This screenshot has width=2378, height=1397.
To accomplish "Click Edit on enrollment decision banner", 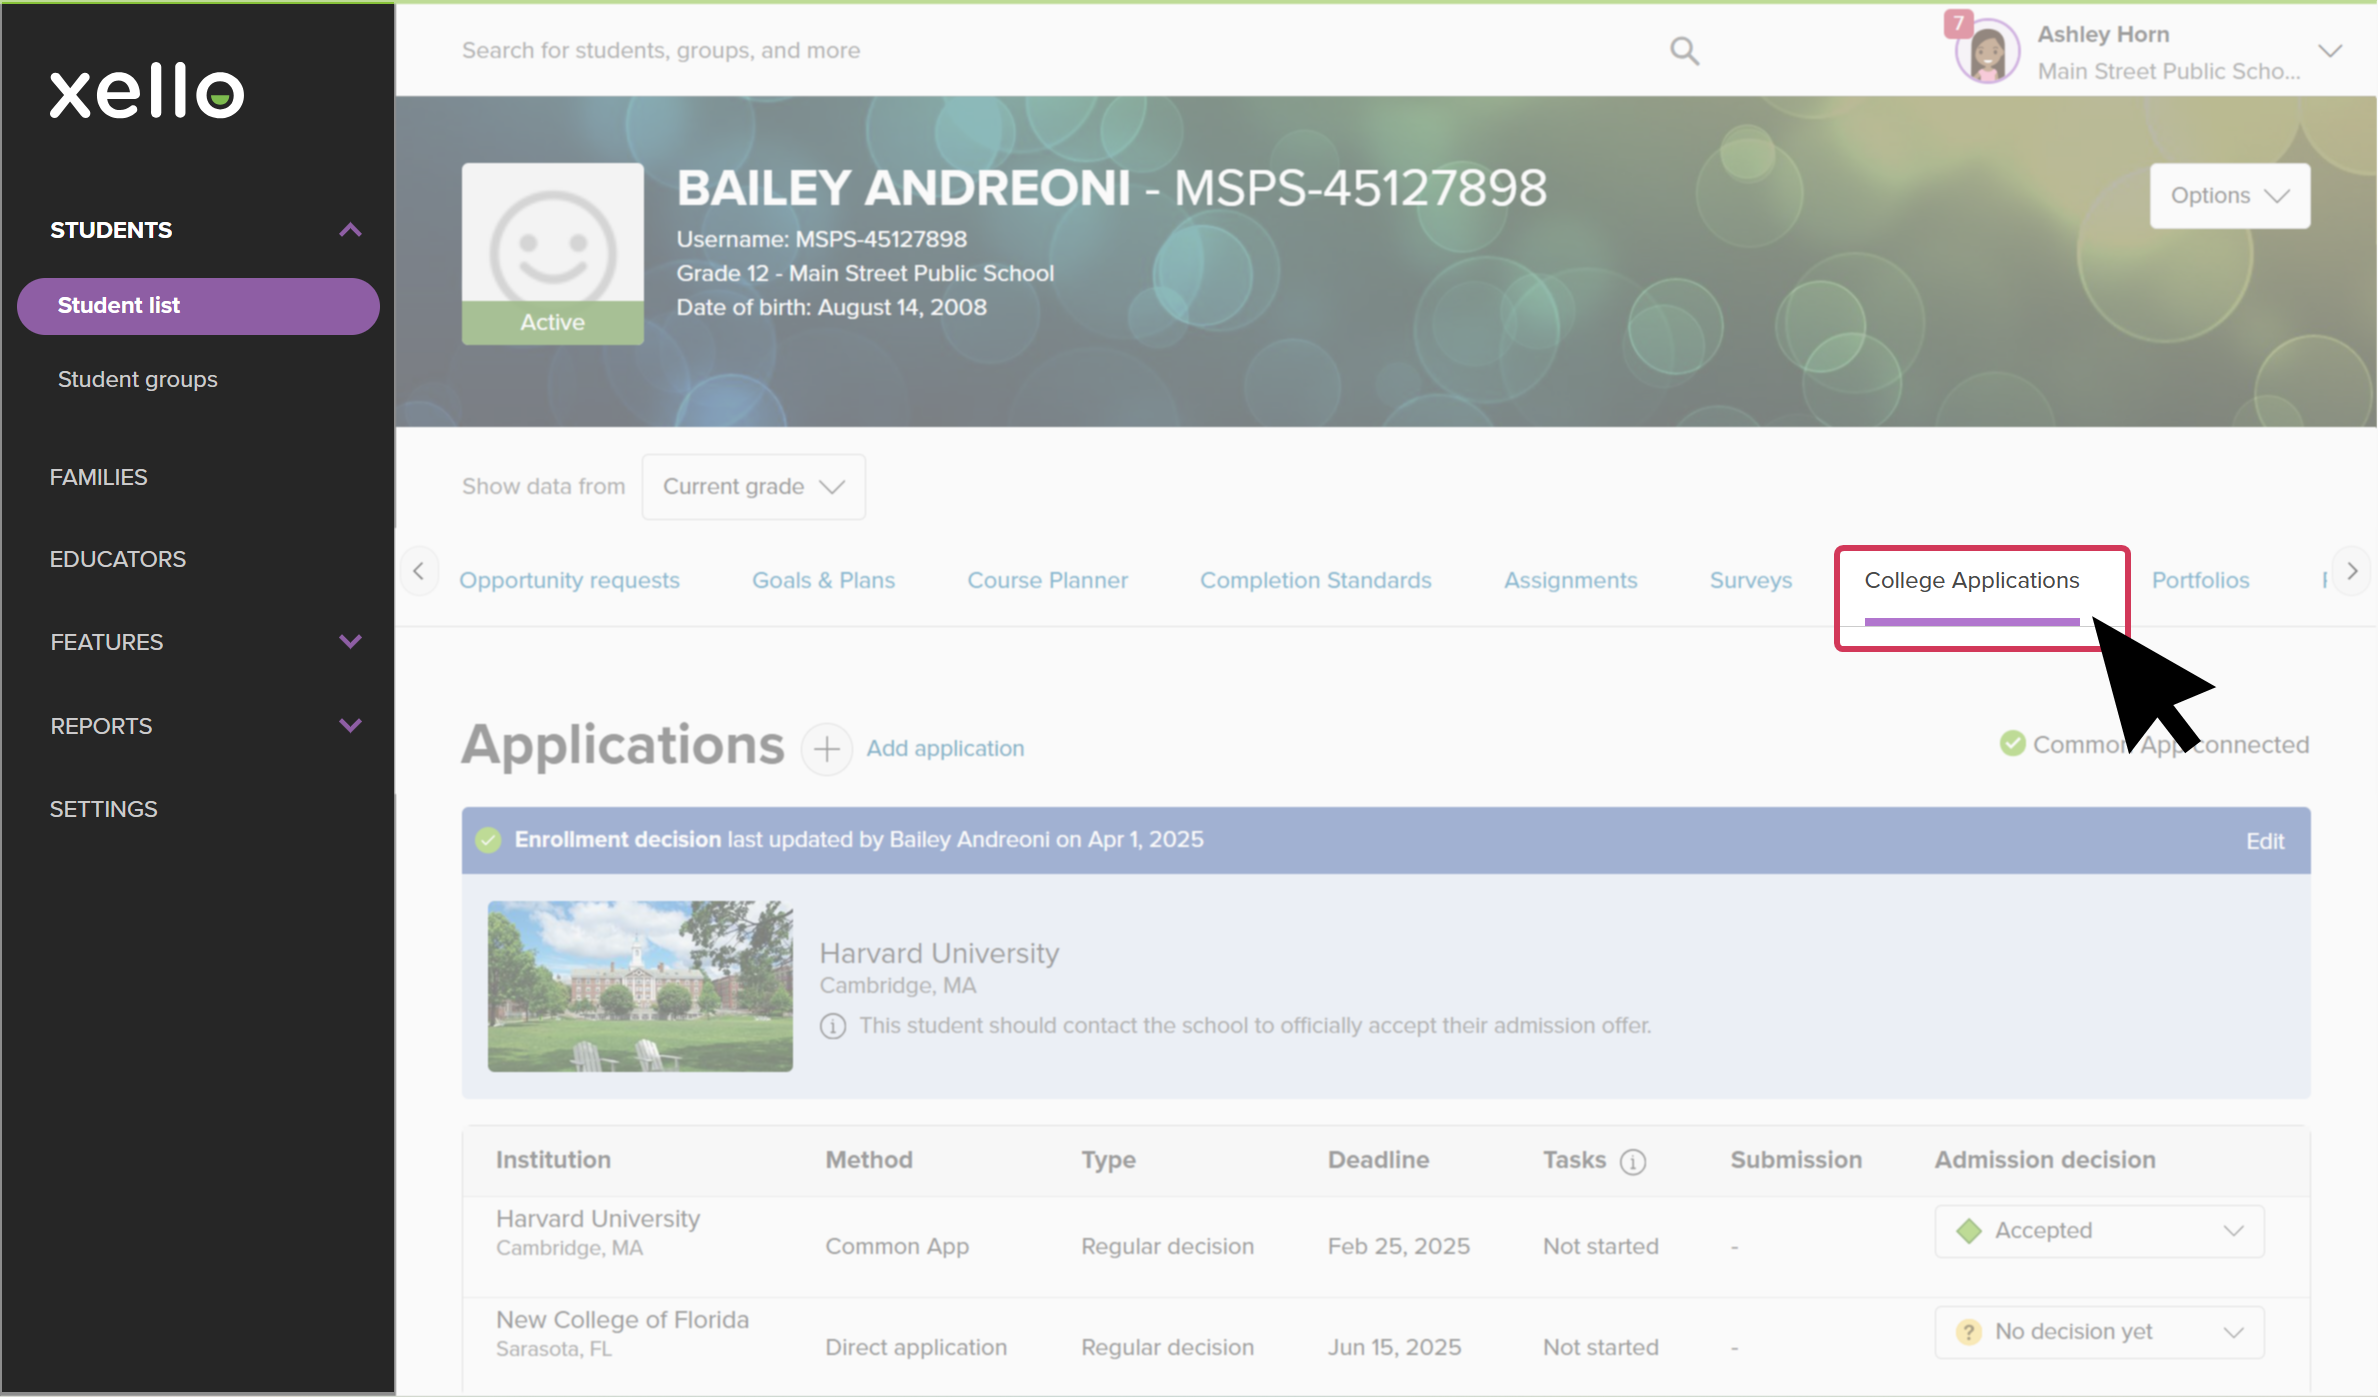I will click(x=2264, y=841).
